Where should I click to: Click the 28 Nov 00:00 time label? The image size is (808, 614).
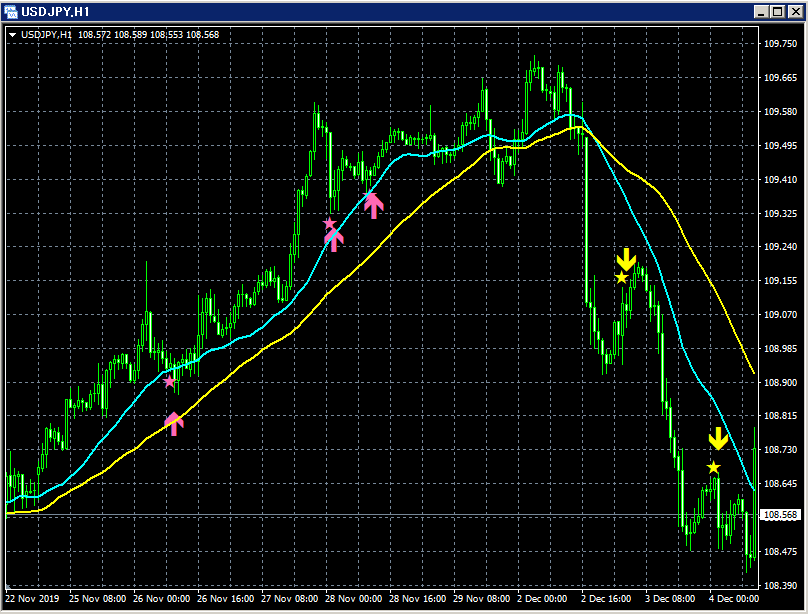click(354, 599)
